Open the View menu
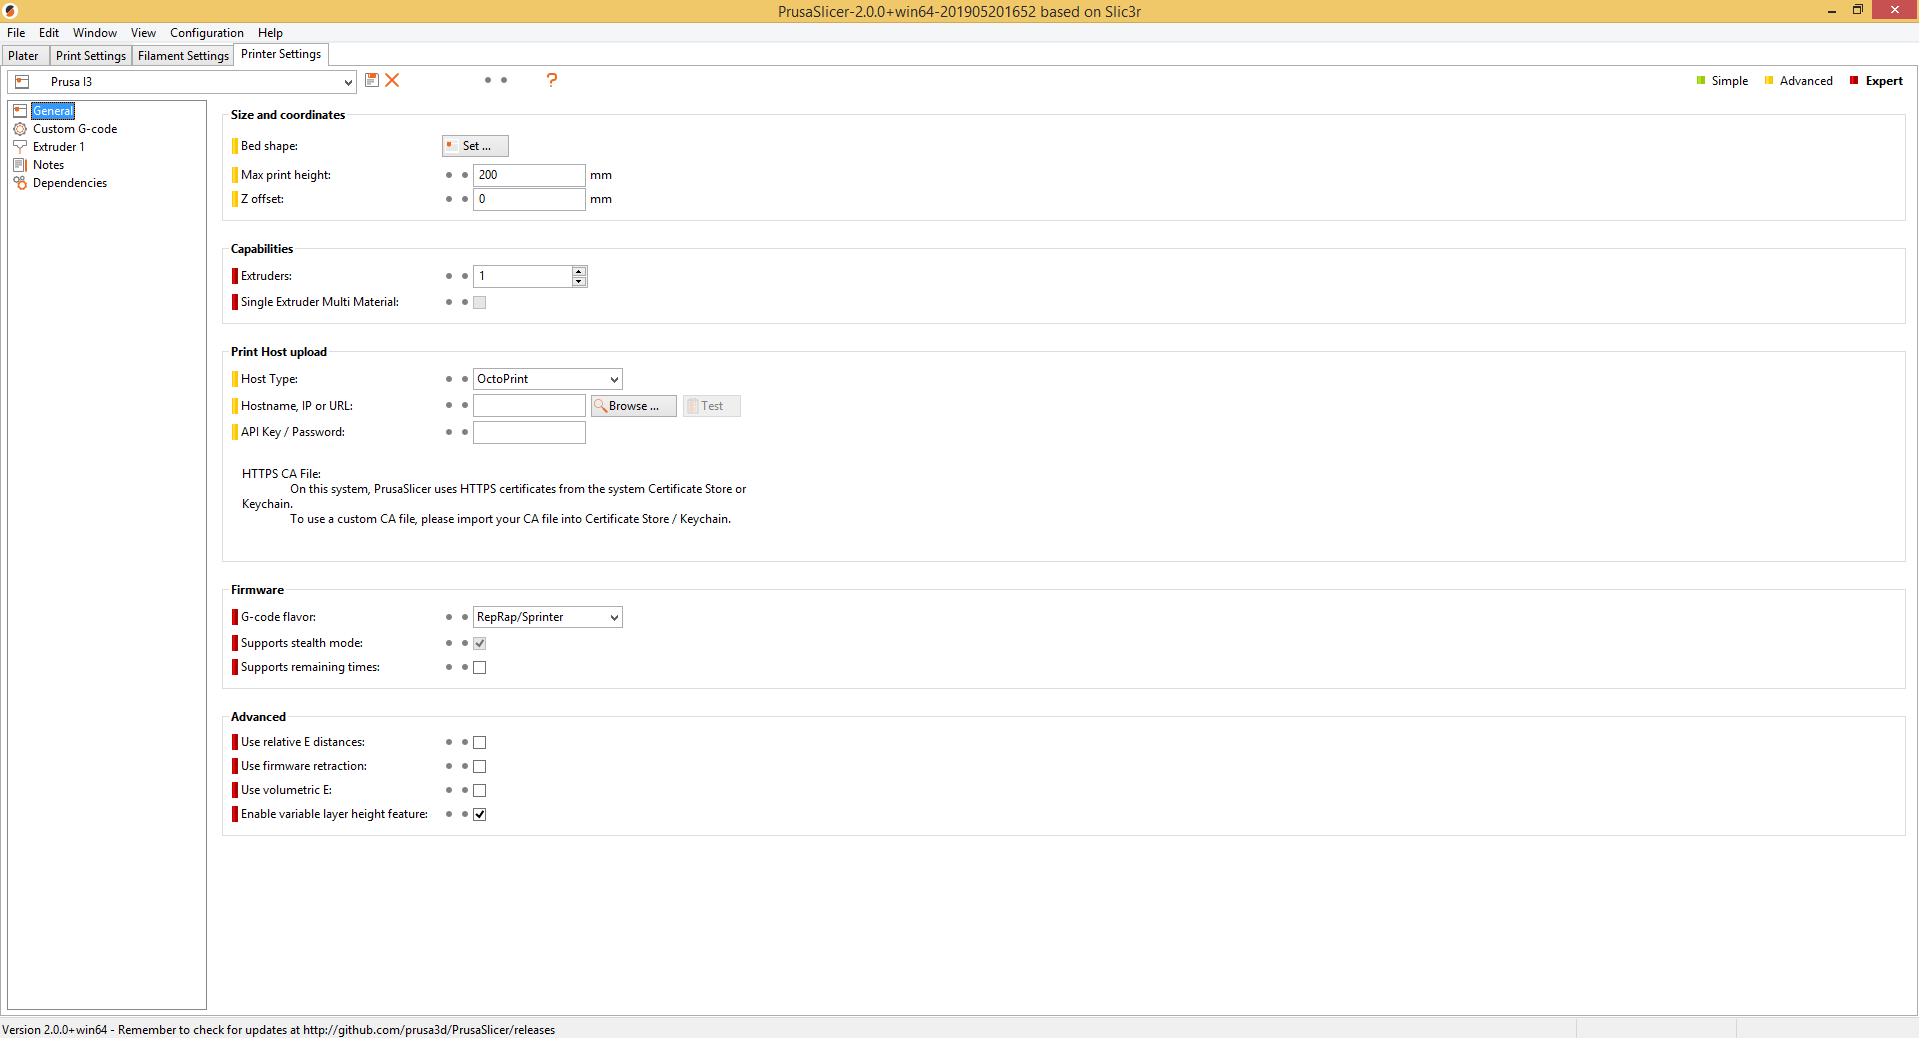 tap(143, 33)
